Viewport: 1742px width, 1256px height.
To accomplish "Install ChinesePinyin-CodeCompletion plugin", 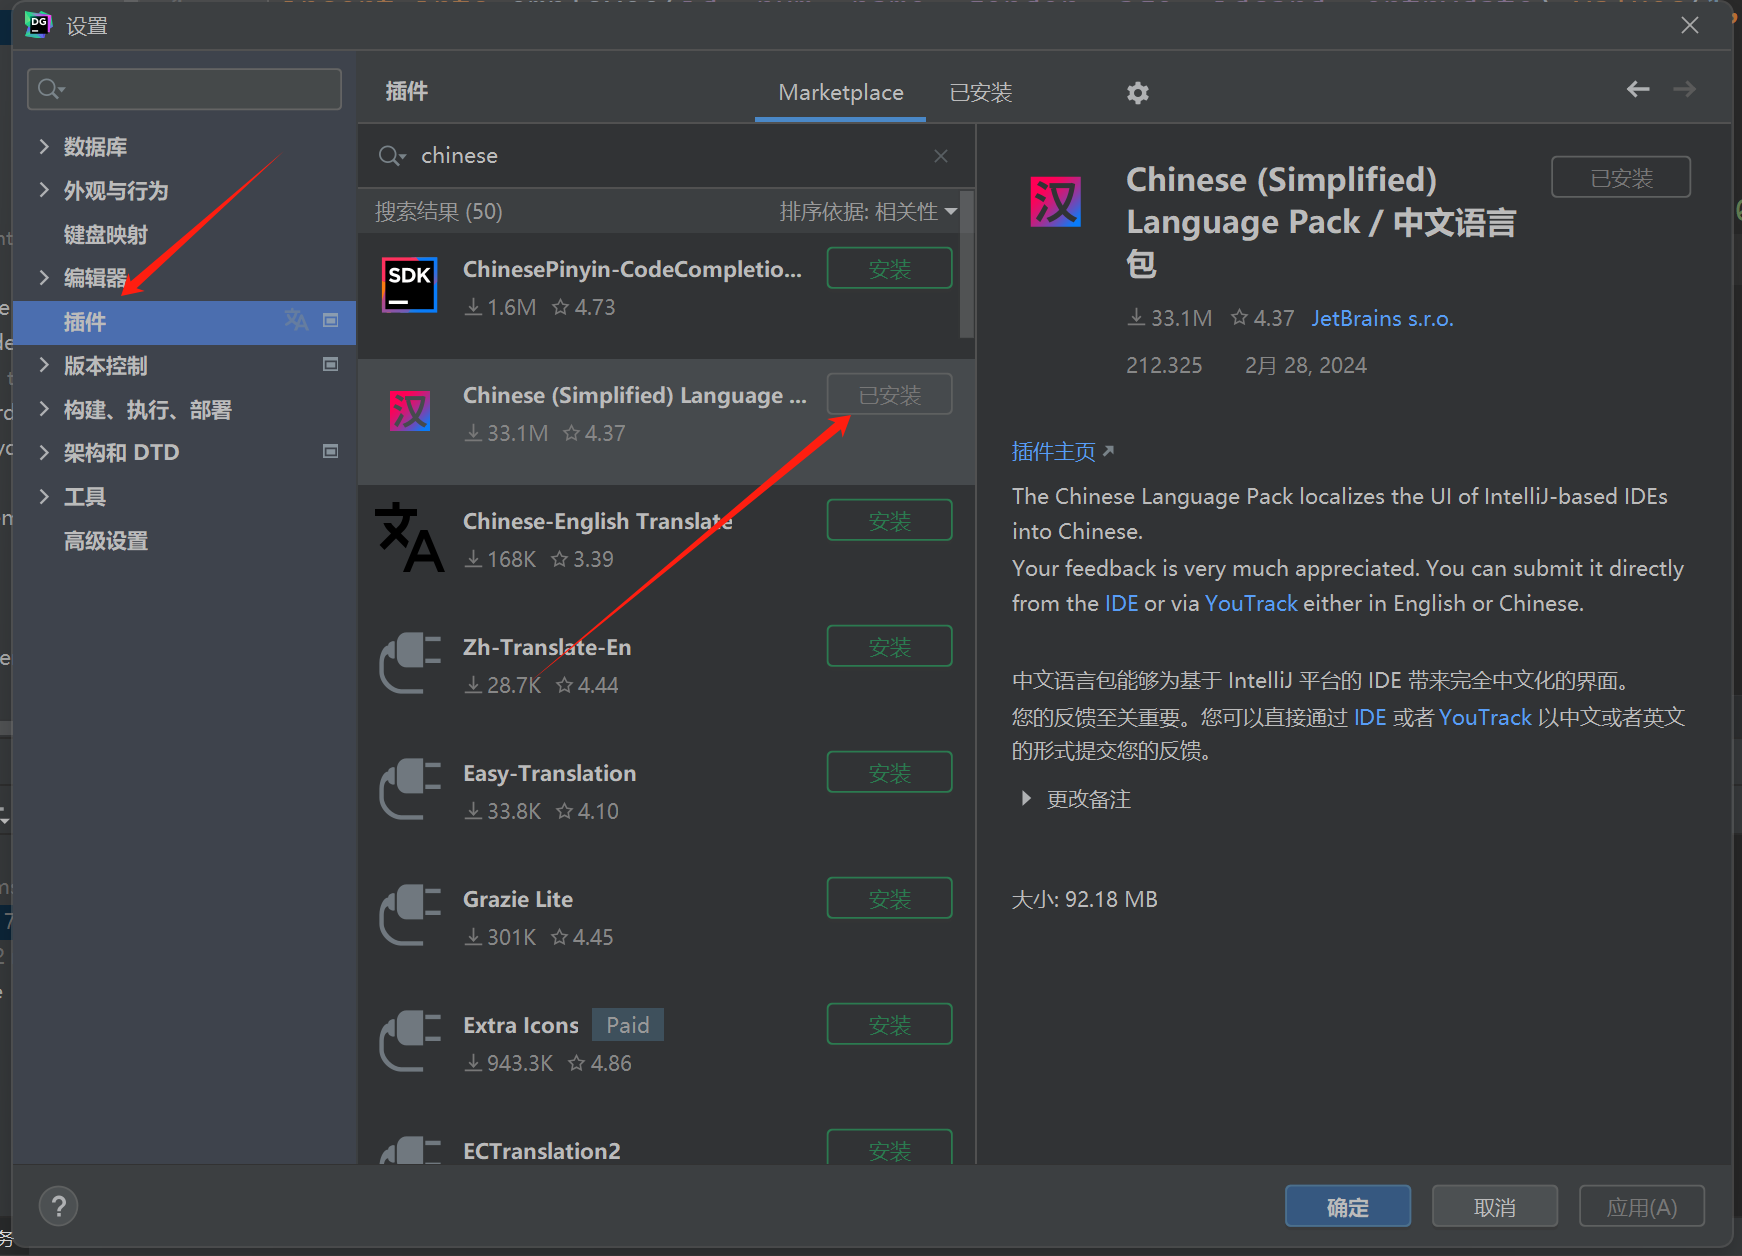I will [889, 269].
